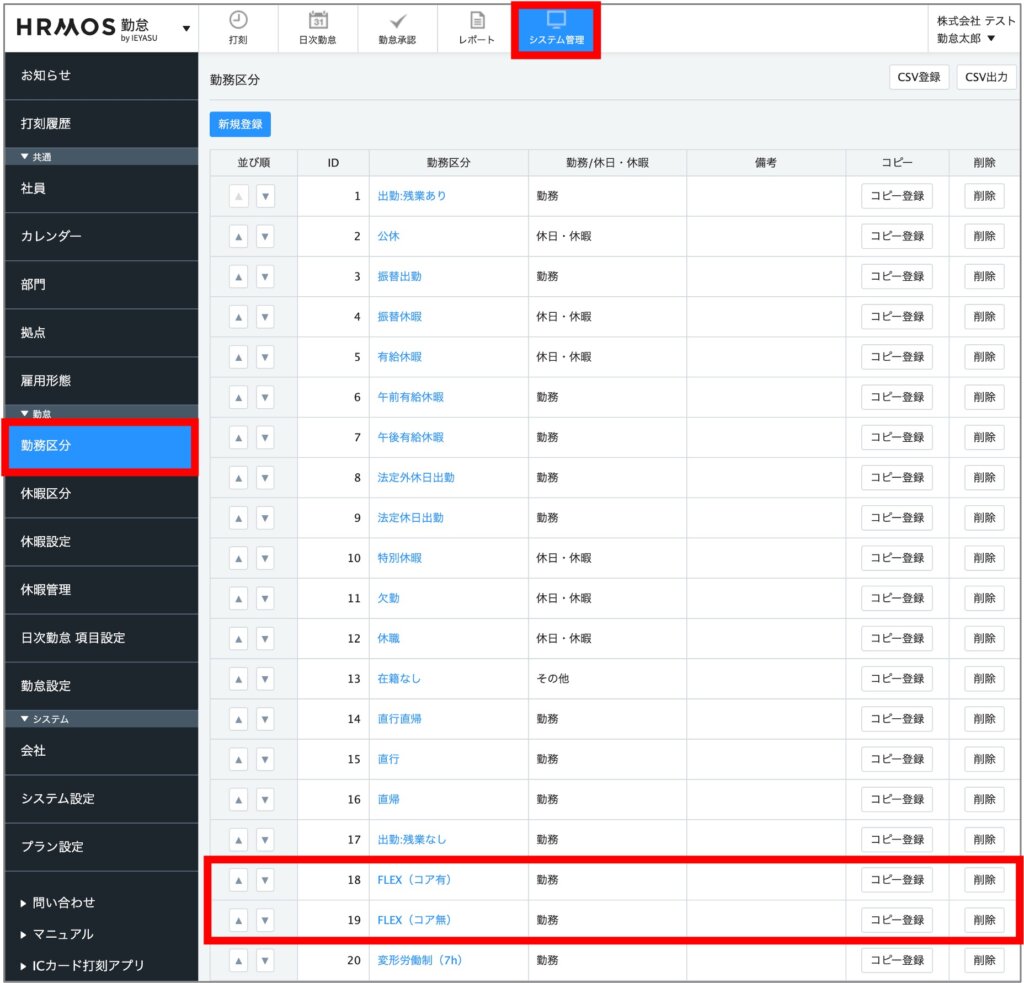Screen dimensions: 1024x983
Task: Click コピー登録 for 出勤:残業あり row
Action: pyautogui.click(x=896, y=196)
